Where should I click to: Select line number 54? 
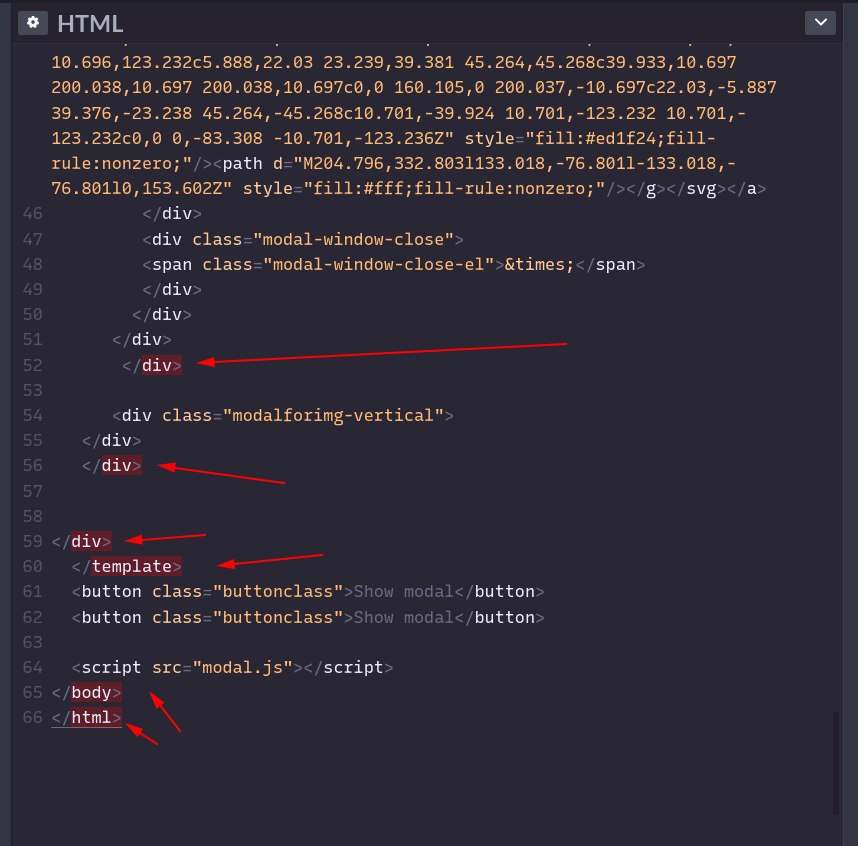coord(32,415)
